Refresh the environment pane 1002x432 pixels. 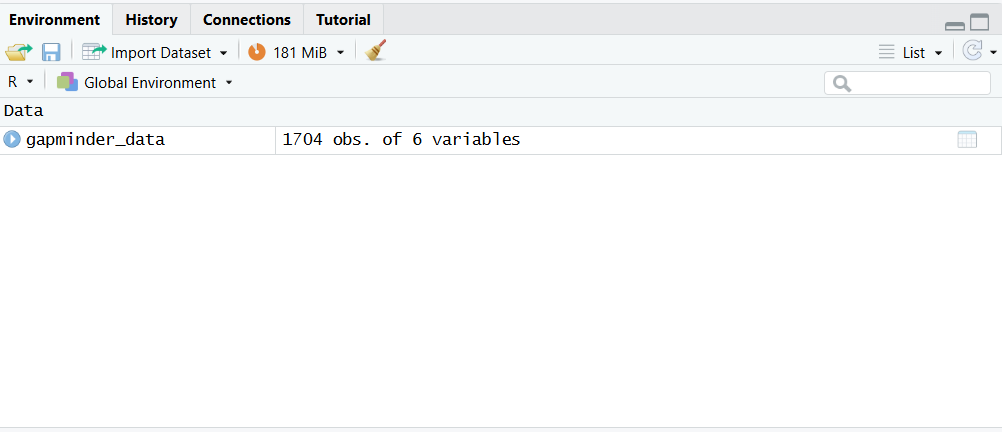click(972, 51)
